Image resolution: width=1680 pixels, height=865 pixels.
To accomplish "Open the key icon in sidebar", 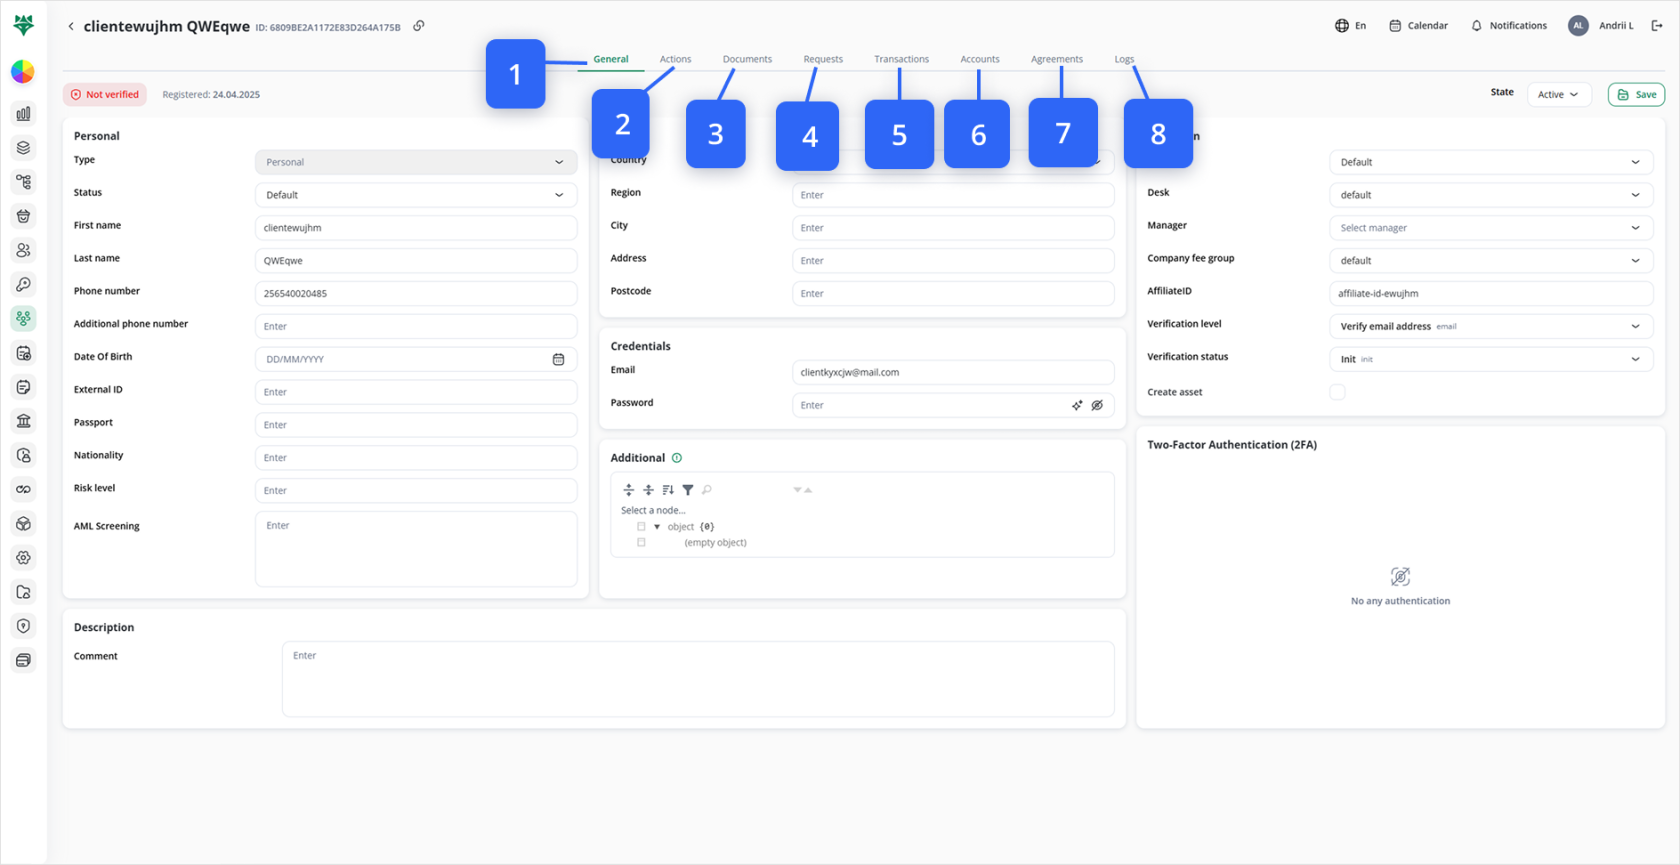I will click(23, 284).
